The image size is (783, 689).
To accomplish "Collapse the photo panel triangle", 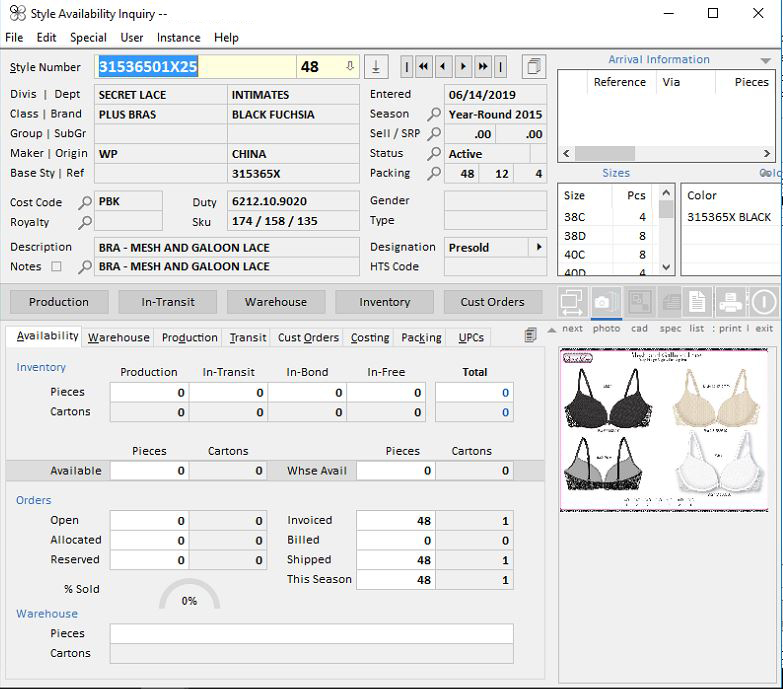I will [552, 330].
